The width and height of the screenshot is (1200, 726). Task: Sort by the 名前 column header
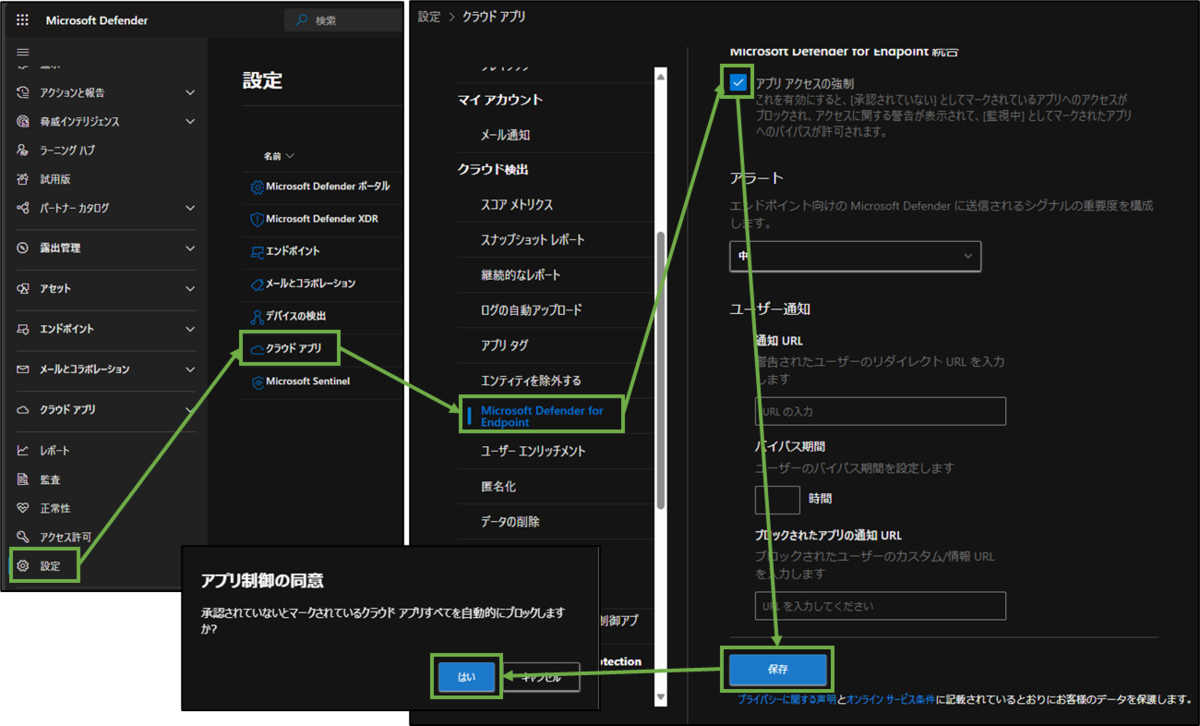click(x=279, y=157)
